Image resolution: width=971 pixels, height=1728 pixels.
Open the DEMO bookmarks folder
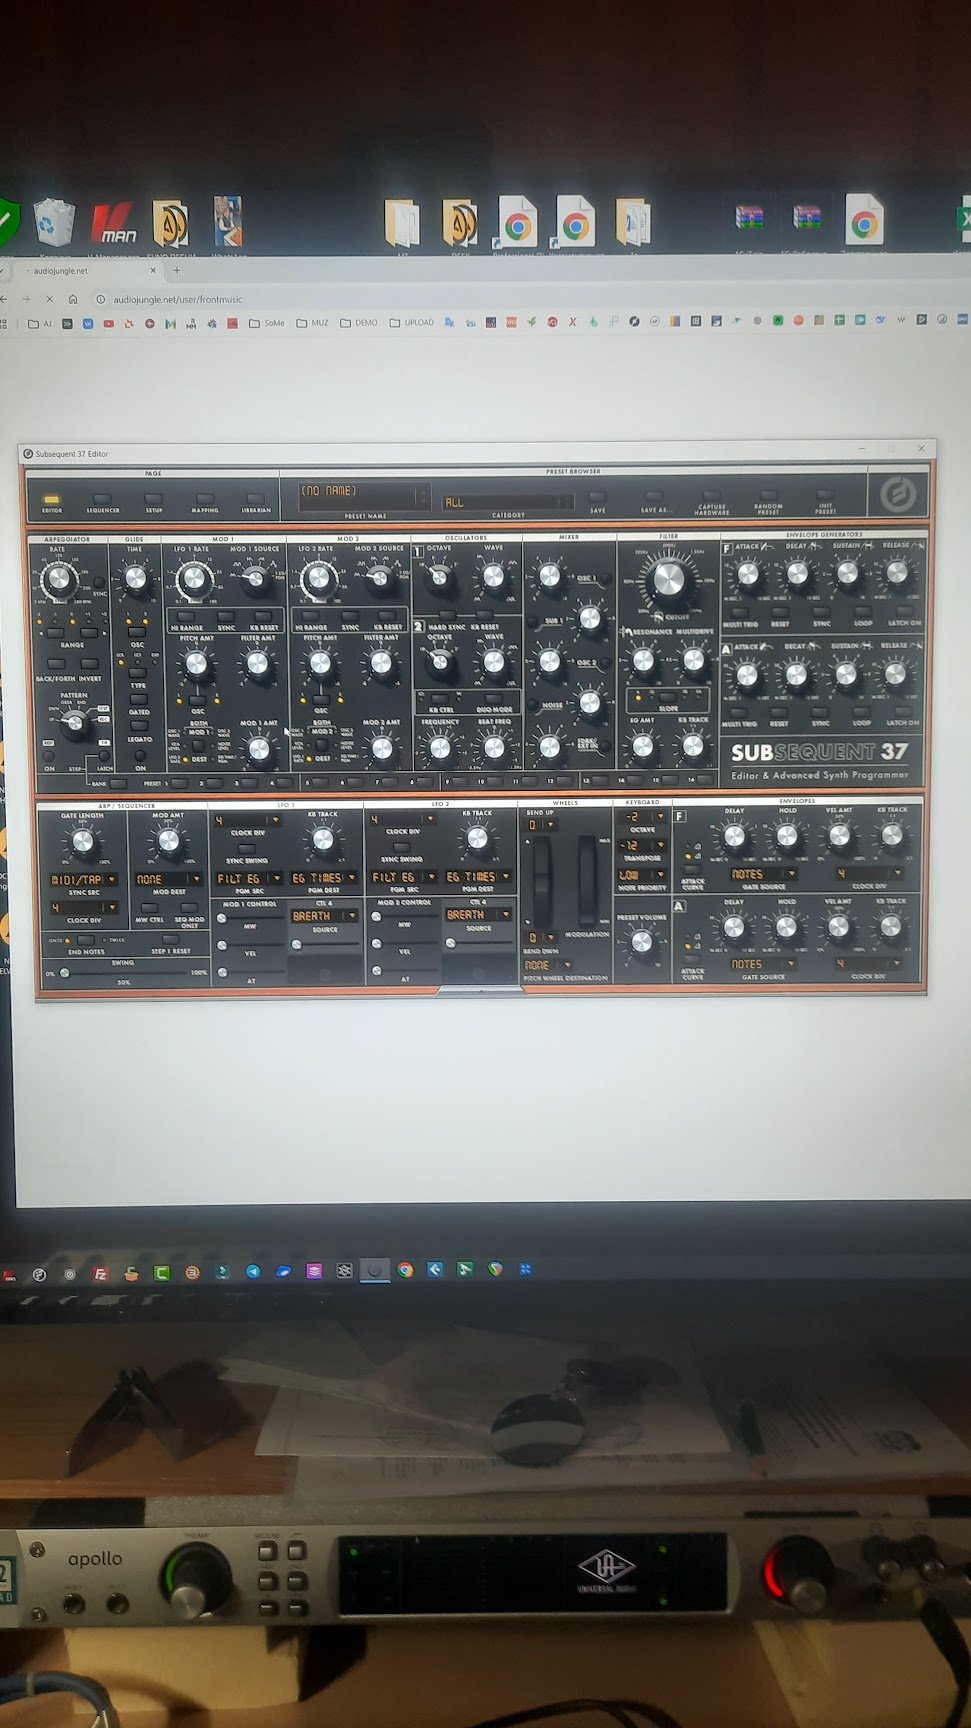[x=359, y=323]
